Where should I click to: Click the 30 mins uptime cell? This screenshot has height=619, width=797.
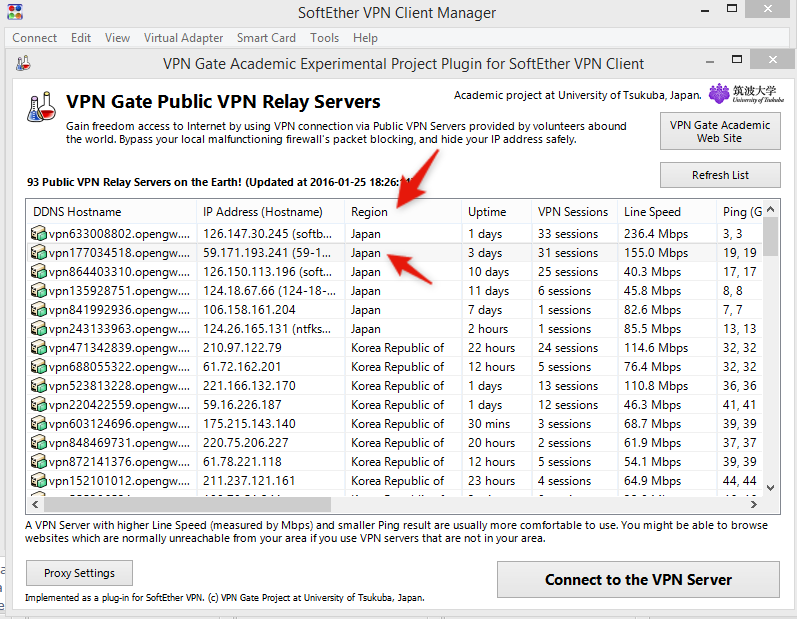tap(489, 424)
